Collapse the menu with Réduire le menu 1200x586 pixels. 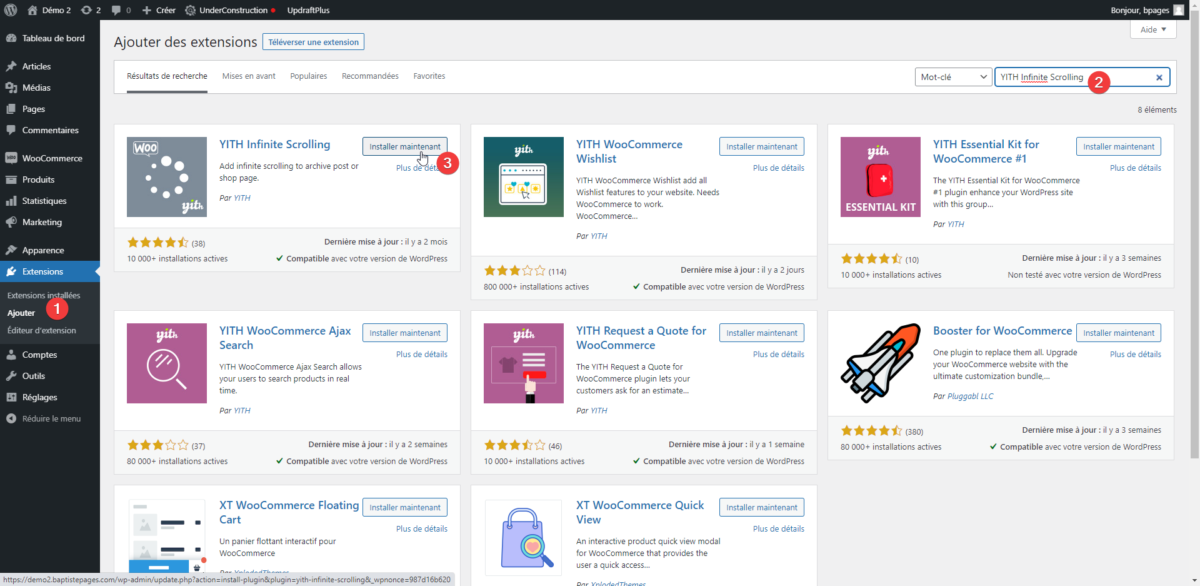click(x=50, y=418)
